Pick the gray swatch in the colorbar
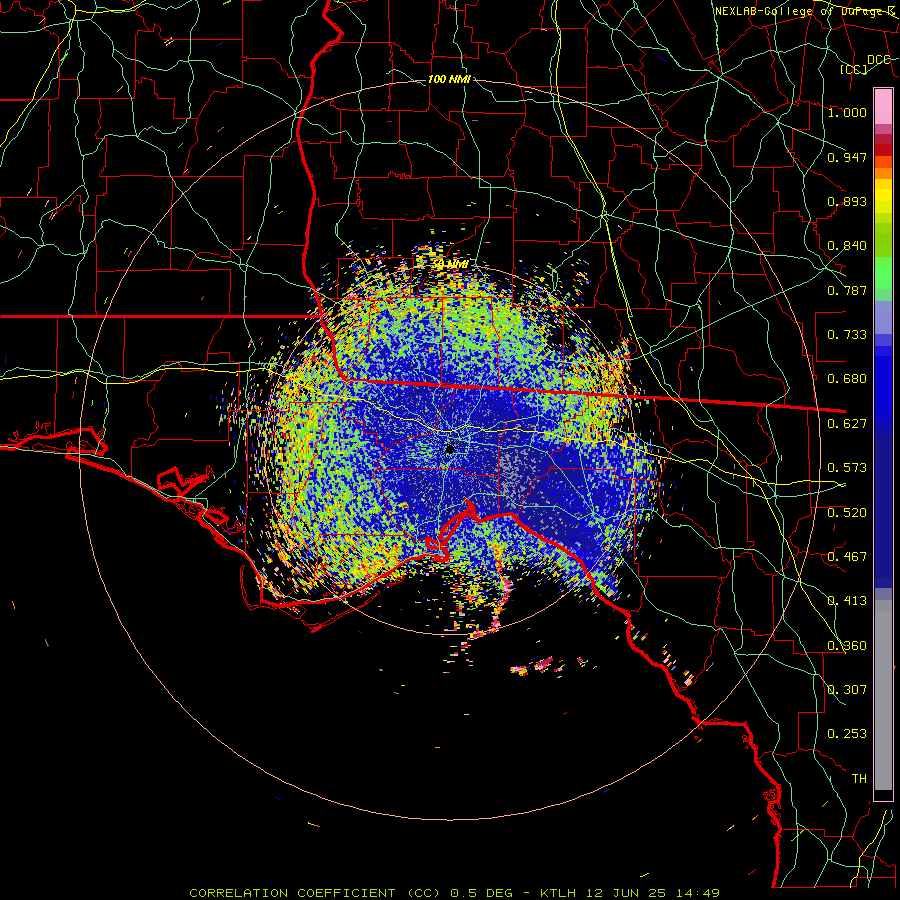The image size is (900, 900). coord(883,695)
